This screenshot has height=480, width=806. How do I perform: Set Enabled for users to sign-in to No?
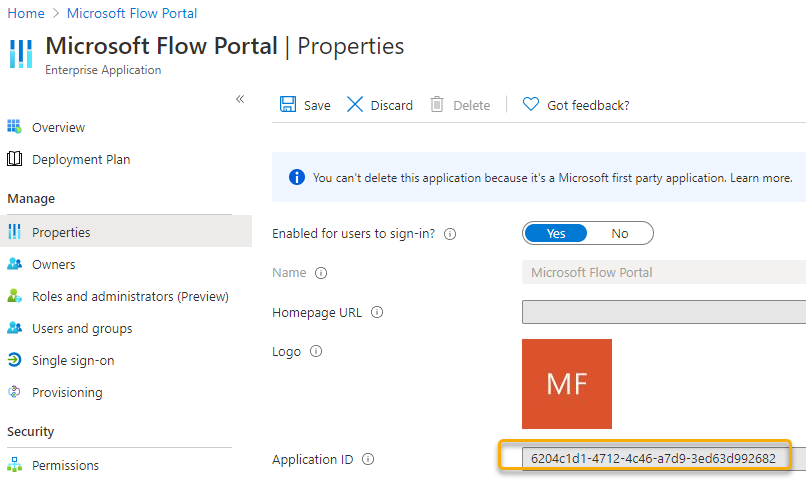tap(619, 234)
